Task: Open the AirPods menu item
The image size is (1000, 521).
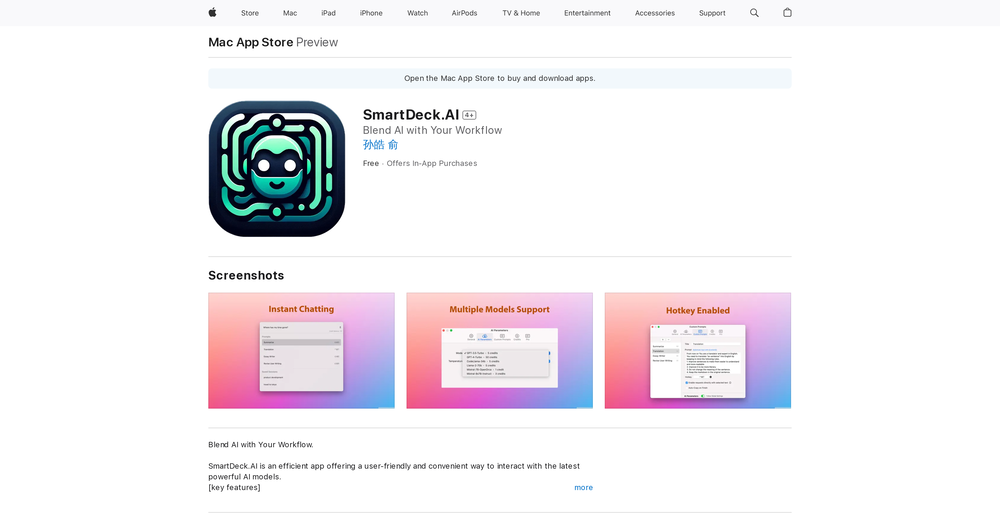Action: click(x=464, y=13)
